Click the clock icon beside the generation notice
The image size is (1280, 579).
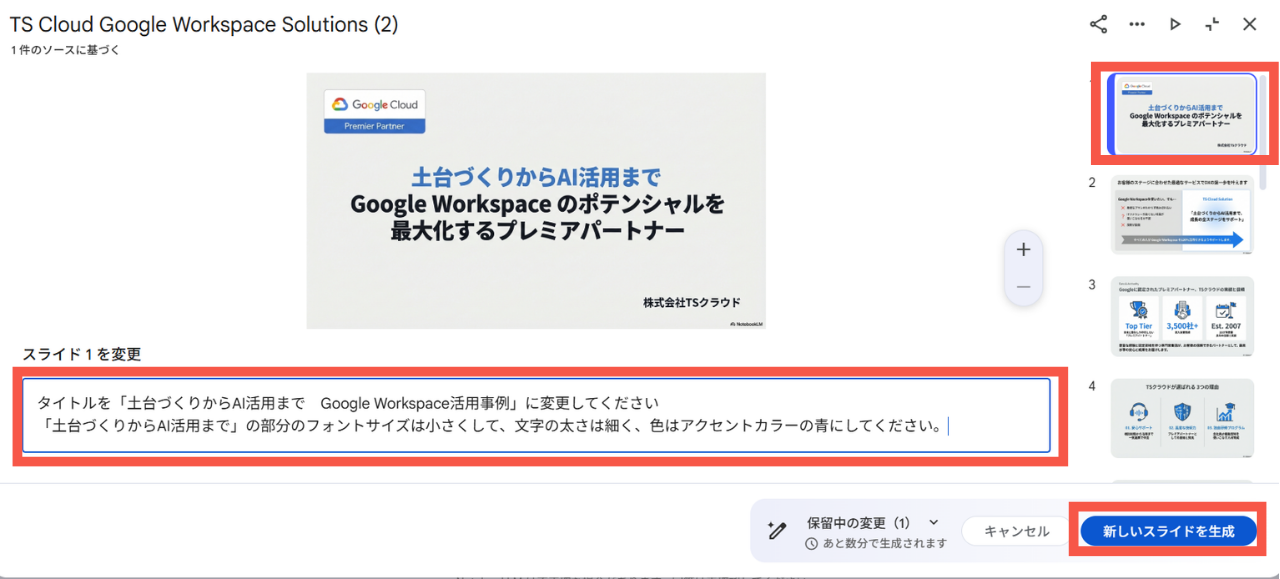812,544
